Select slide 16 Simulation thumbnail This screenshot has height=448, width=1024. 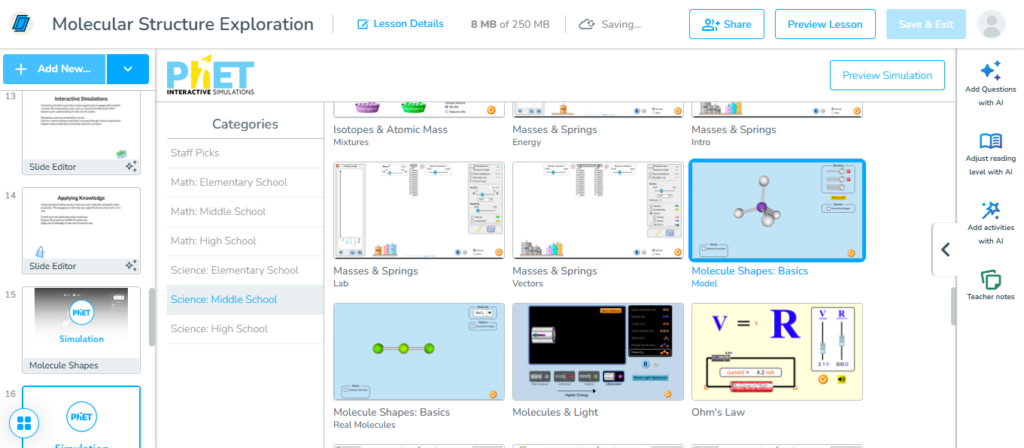pyautogui.click(x=81, y=417)
